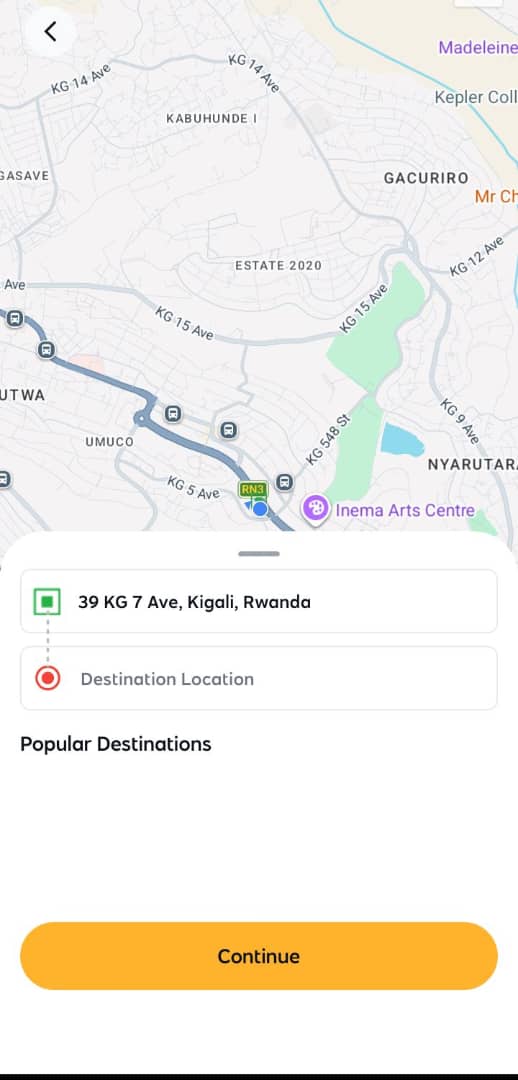Tap the ESTATE 2020 area label

[278, 265]
